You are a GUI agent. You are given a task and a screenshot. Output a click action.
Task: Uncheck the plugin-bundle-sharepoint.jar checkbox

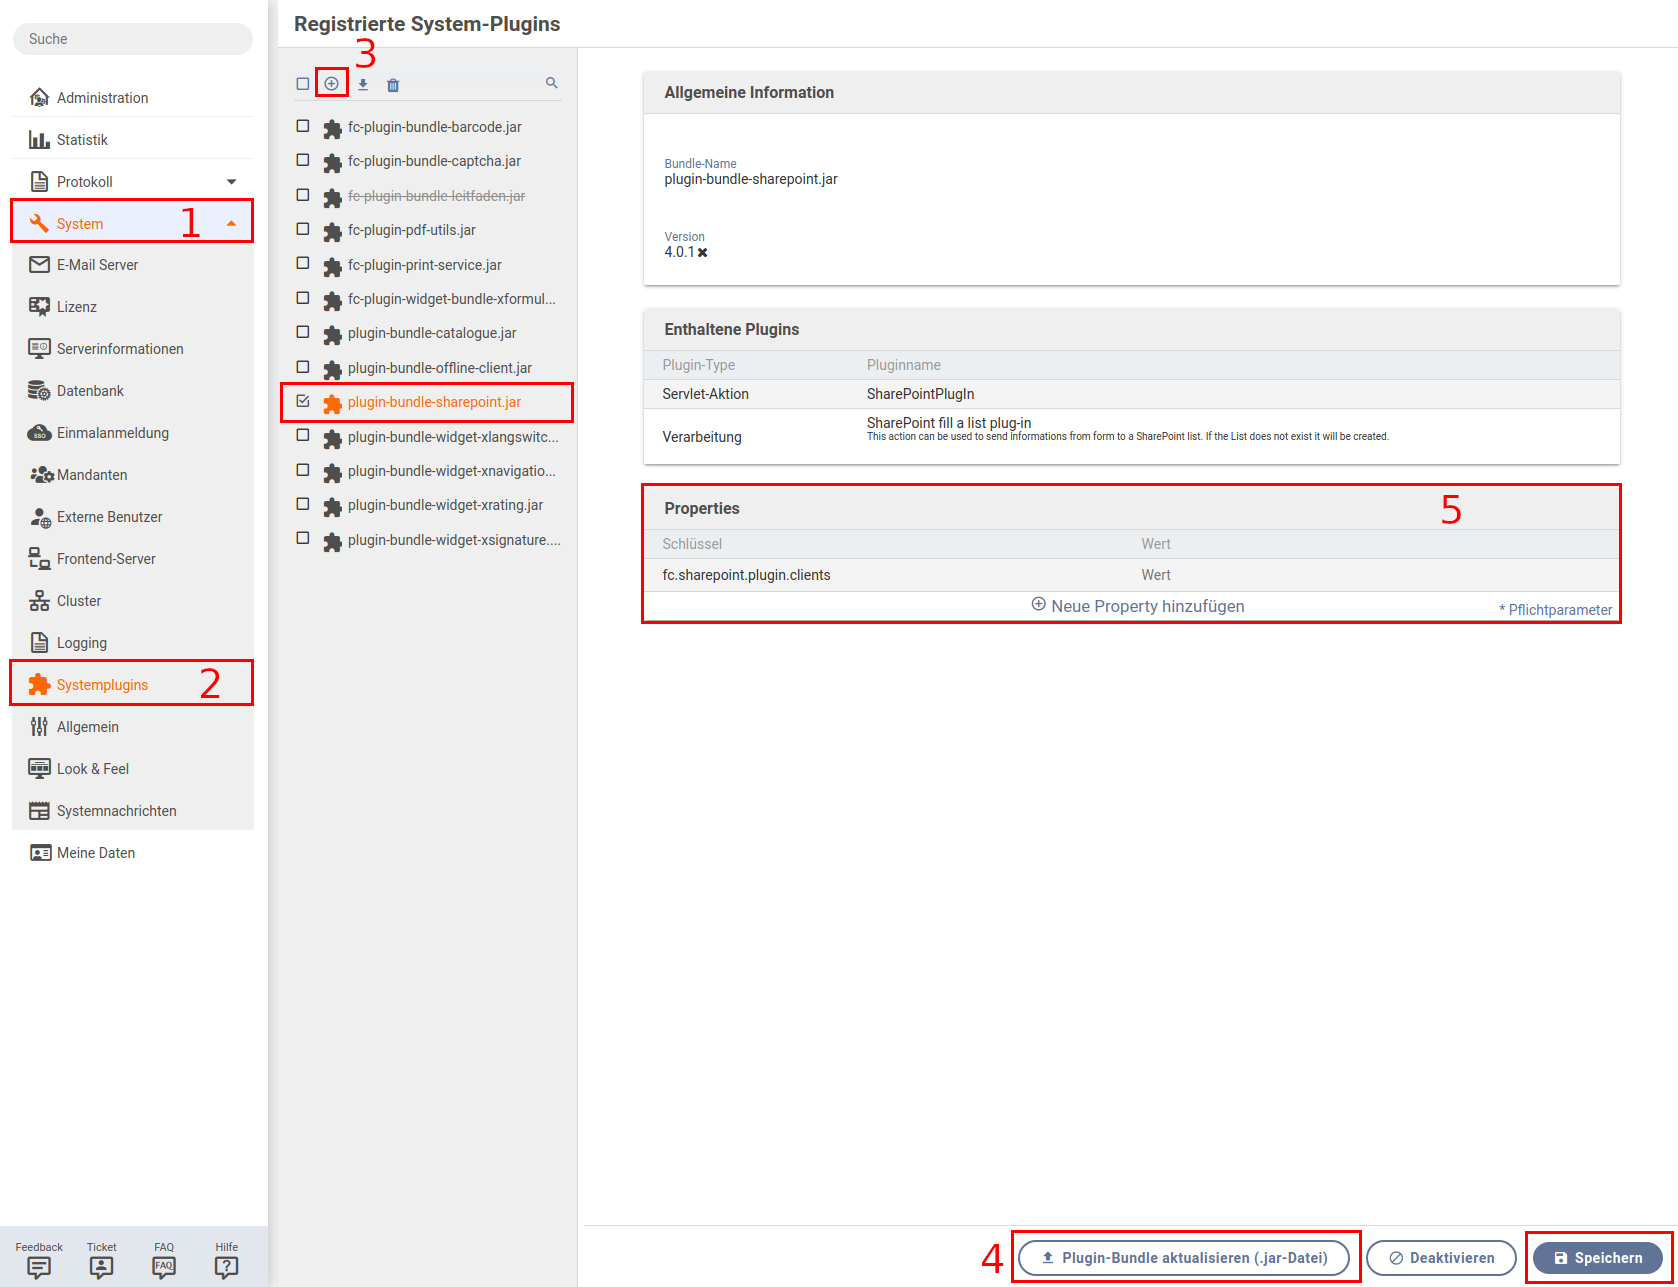click(303, 400)
